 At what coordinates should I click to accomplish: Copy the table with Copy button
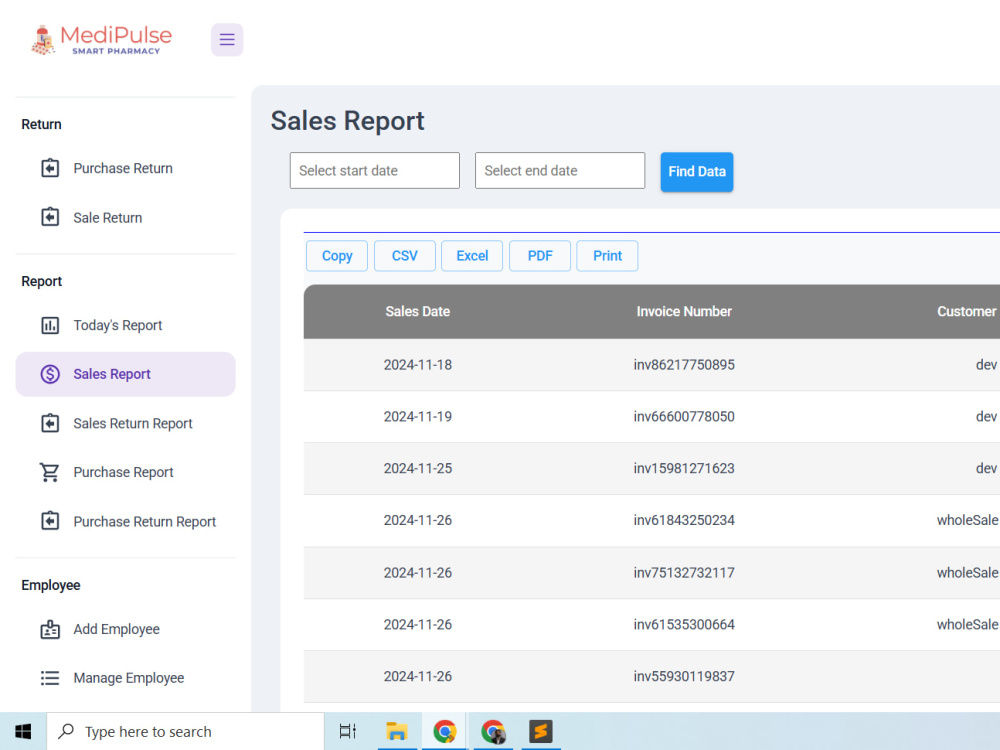(x=337, y=256)
